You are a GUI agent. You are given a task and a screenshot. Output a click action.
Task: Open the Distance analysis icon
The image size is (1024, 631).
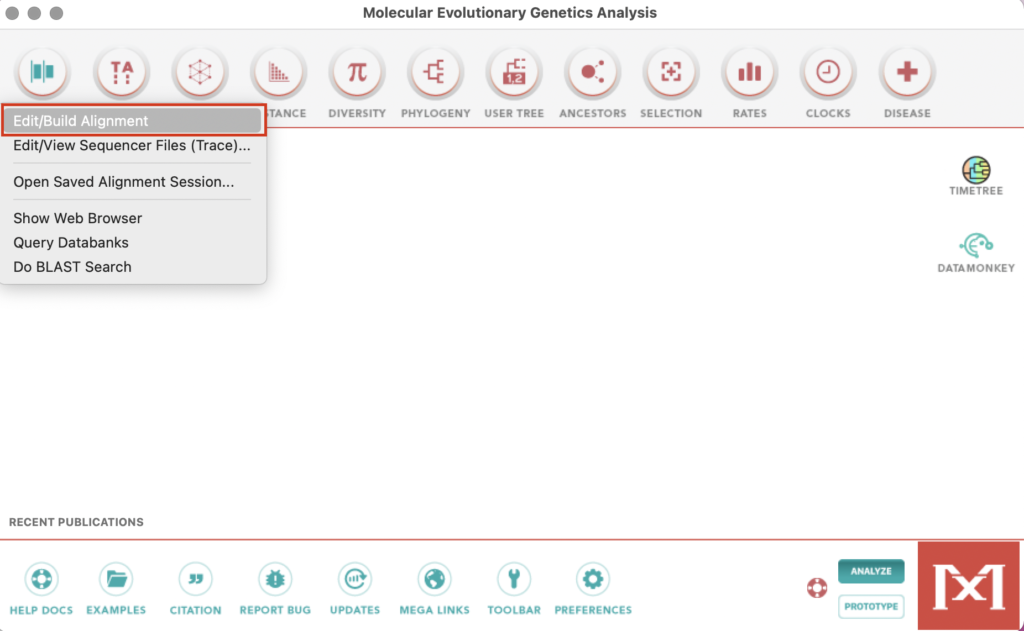tap(279, 72)
